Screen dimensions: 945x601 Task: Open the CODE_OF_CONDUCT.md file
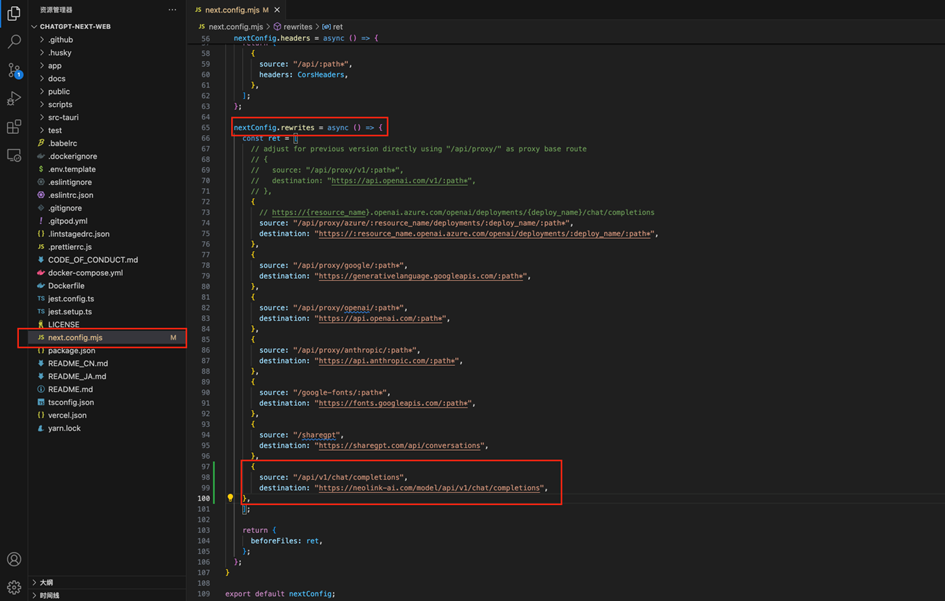point(93,260)
